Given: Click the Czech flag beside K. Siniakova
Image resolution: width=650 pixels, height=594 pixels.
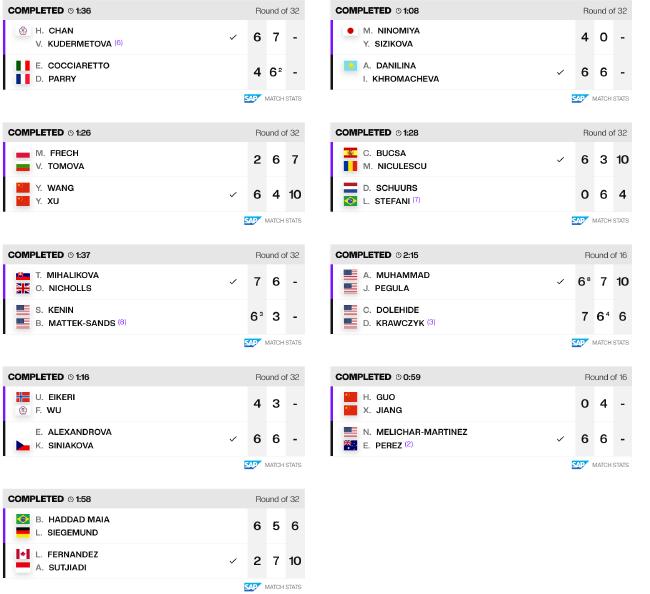Looking at the screenshot, I should pos(23,446).
